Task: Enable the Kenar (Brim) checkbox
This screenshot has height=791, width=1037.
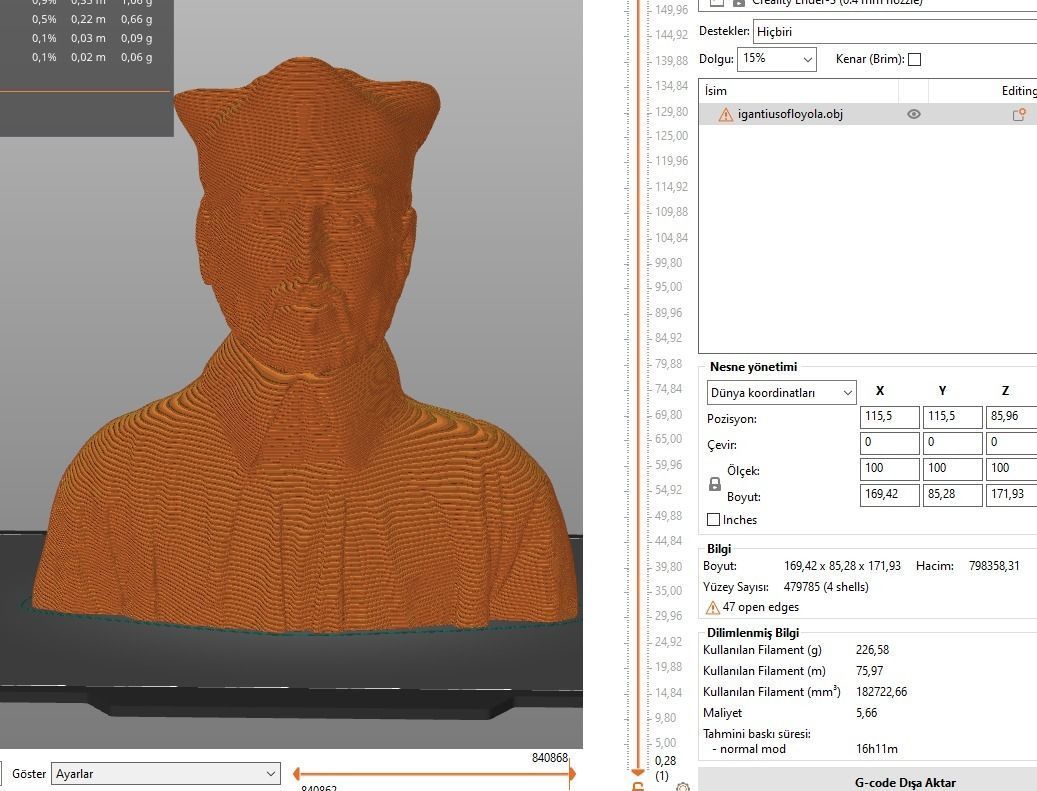Action: pos(915,60)
